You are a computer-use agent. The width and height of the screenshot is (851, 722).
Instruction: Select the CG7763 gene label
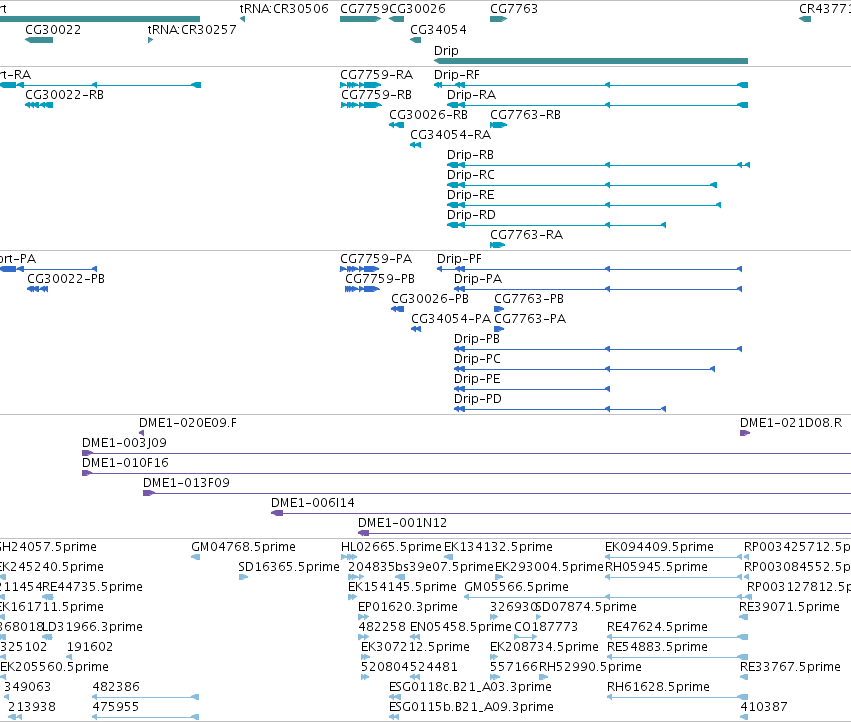pos(514,9)
